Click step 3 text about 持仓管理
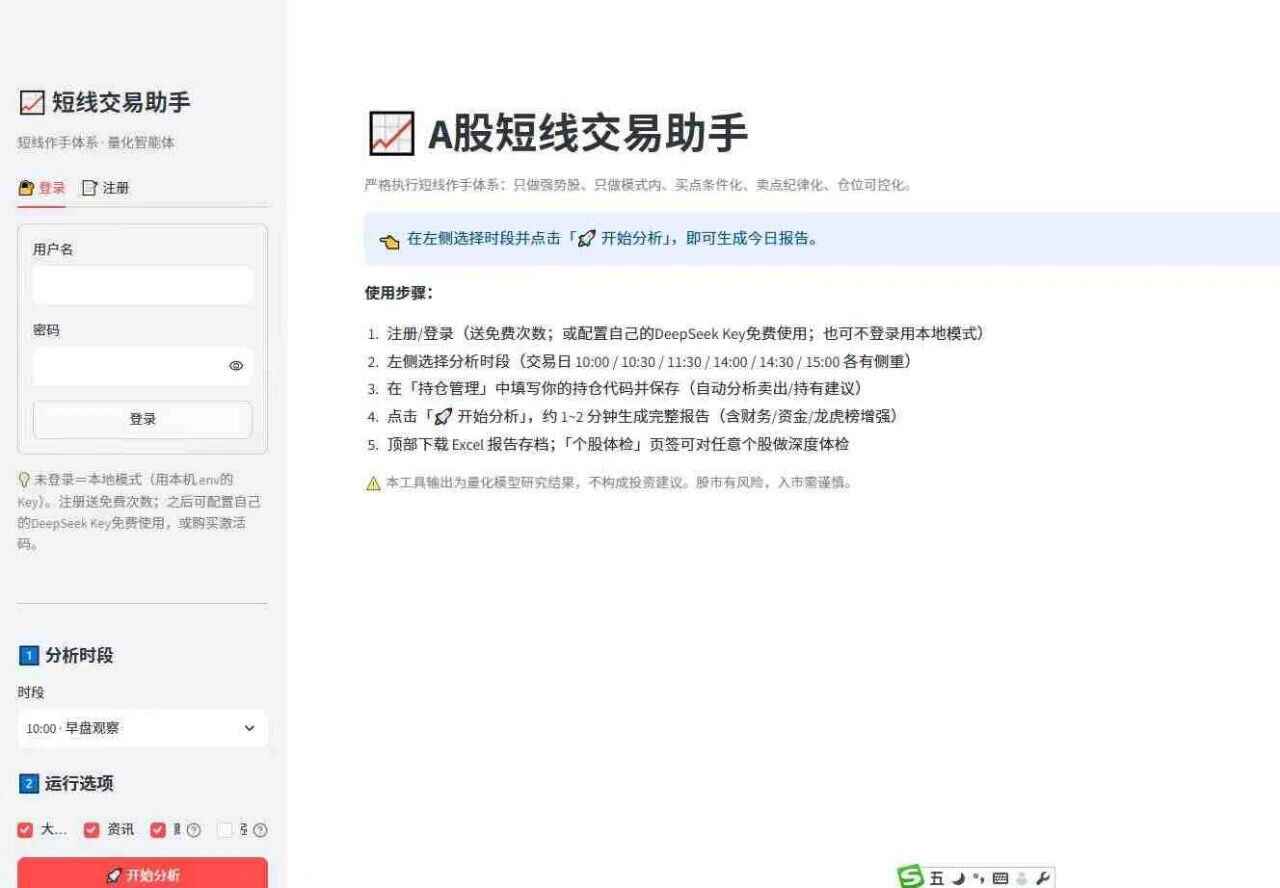1280x888 pixels. coord(624,389)
